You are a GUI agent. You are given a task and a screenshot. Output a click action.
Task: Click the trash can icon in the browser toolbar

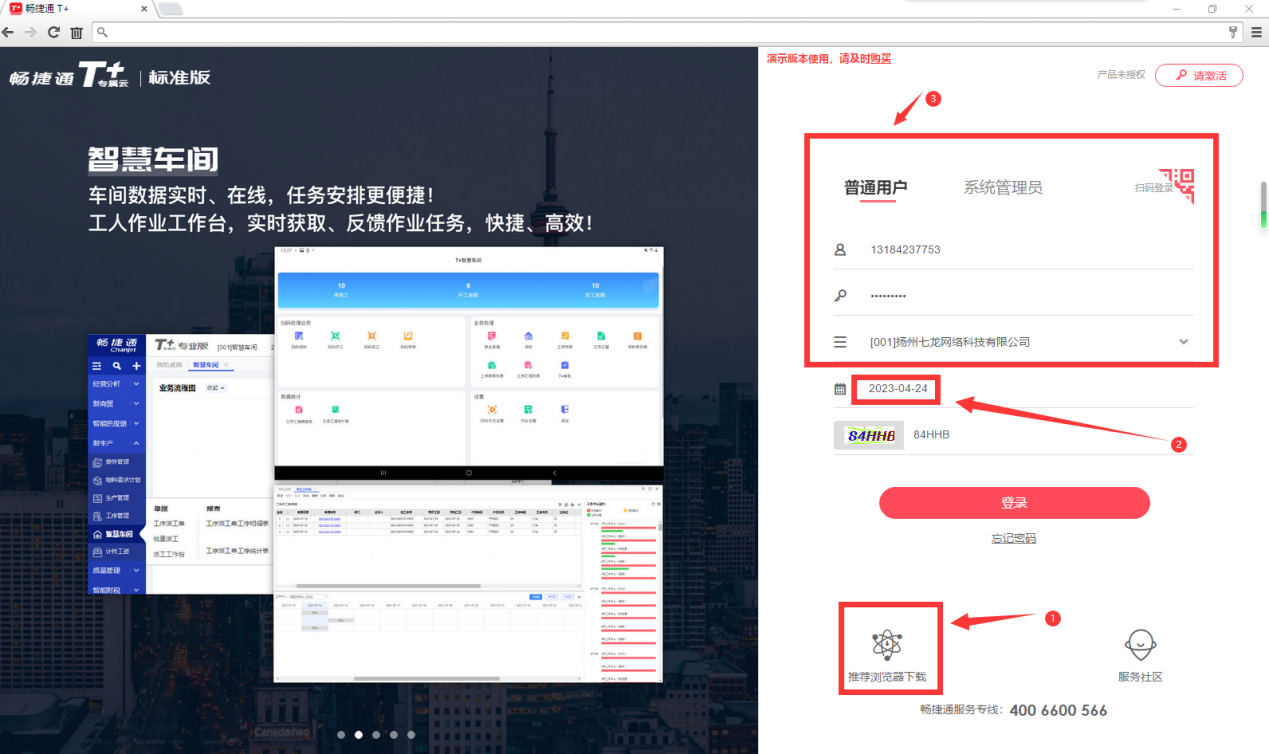click(x=76, y=33)
